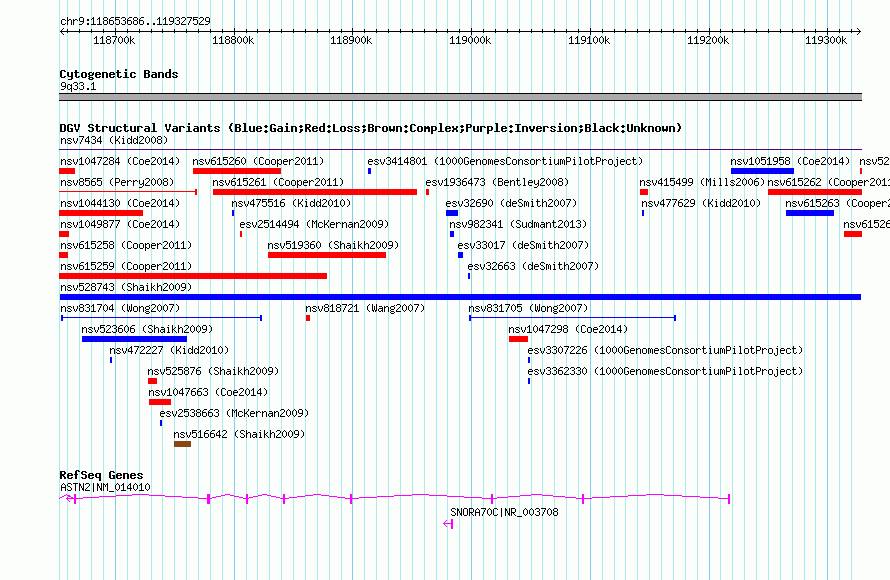890x580 pixels.
Task: Open esv2538663 (McKernan2009) label
Action: click(234, 413)
